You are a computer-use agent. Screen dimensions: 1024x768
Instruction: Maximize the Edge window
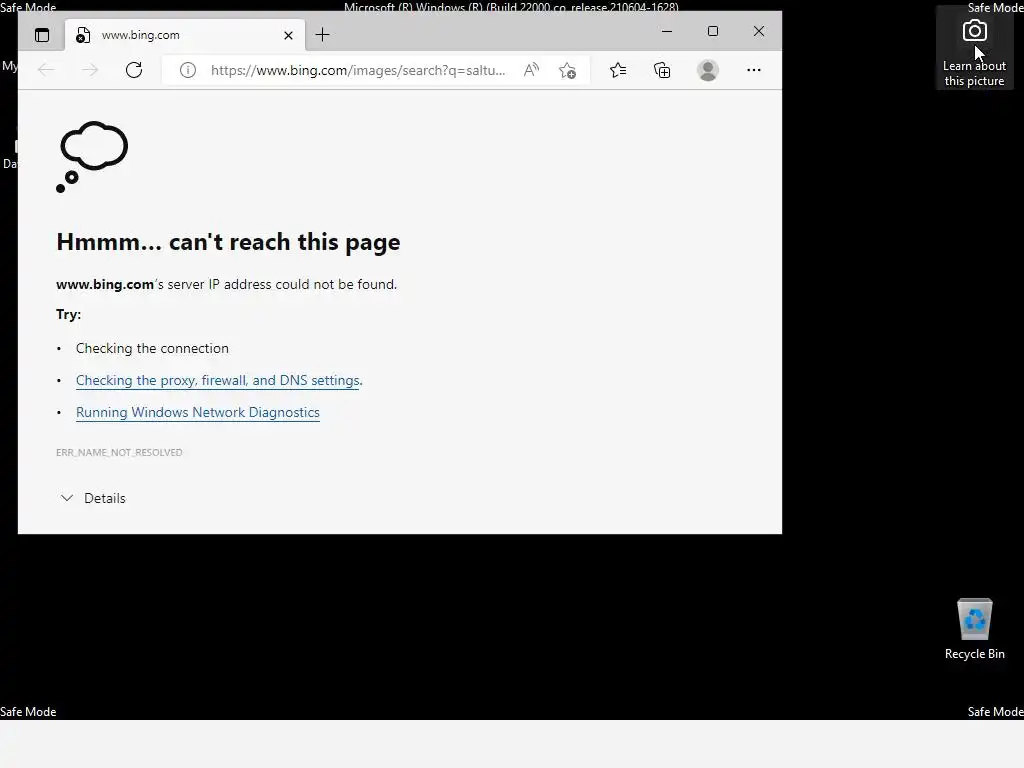[x=713, y=31]
